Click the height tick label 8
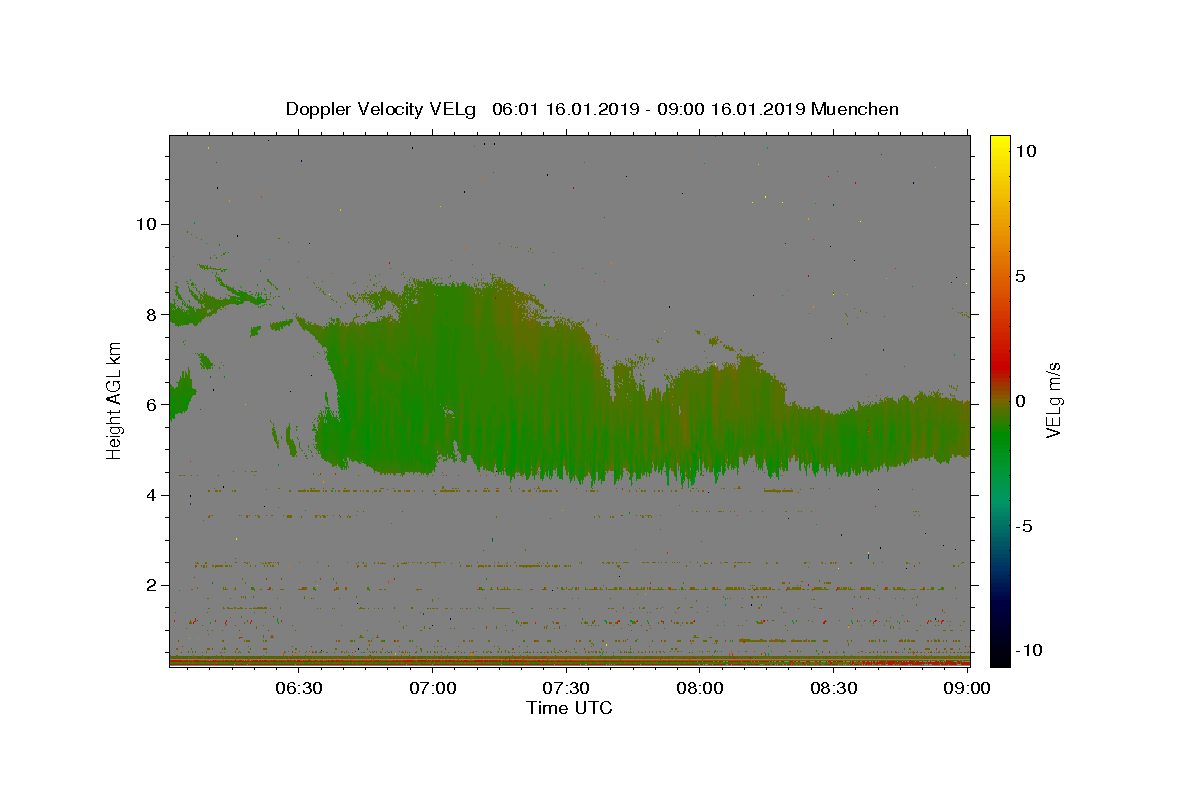 (152, 314)
